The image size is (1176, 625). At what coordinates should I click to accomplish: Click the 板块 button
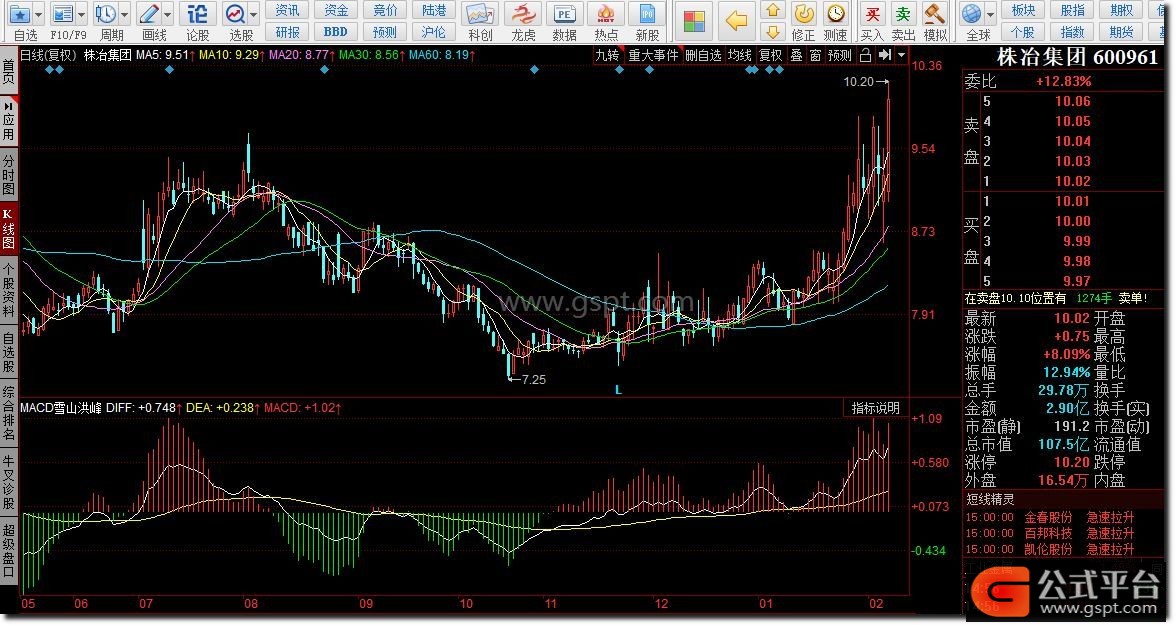pyautogui.click(x=1023, y=11)
